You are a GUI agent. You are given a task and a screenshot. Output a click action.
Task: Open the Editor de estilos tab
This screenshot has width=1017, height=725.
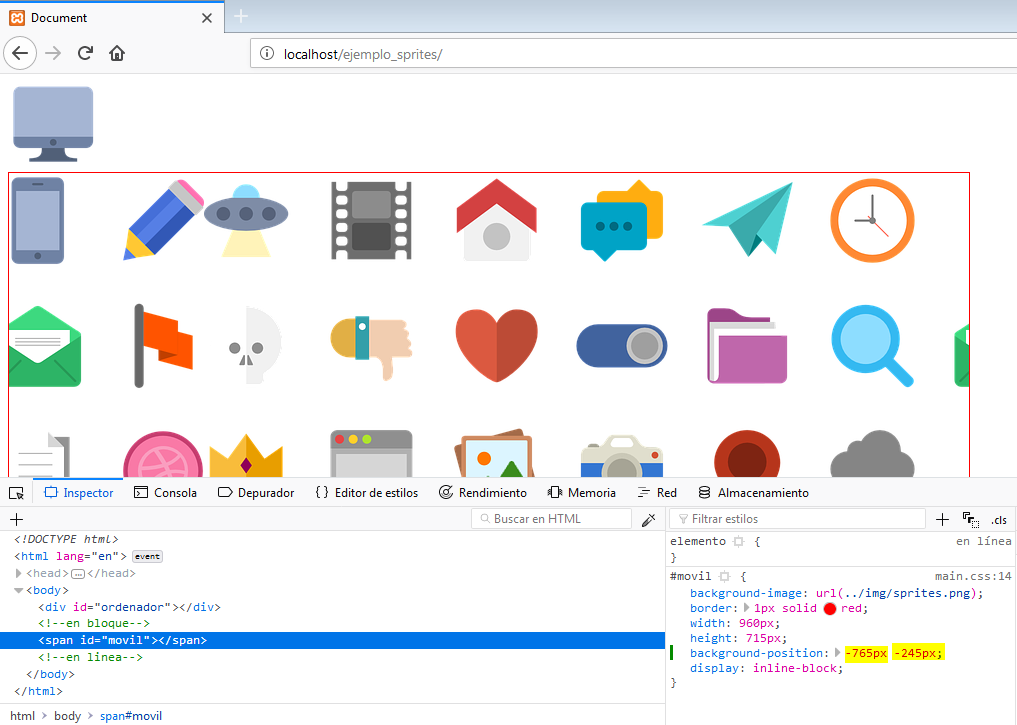pyautogui.click(x=366, y=493)
